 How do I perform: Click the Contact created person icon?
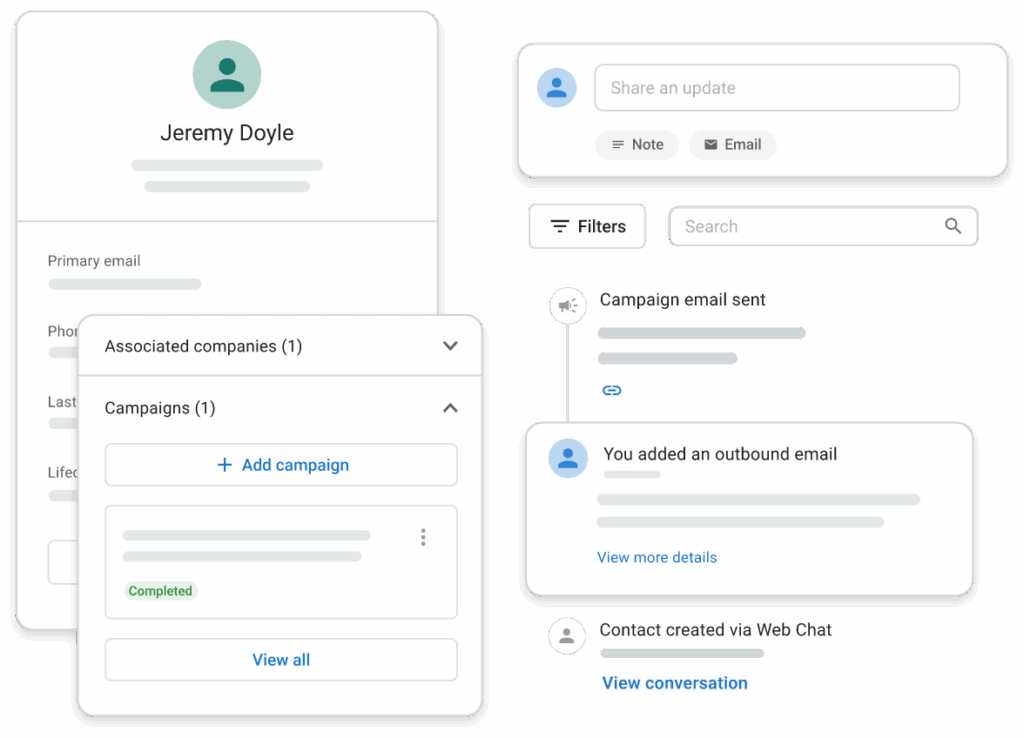567,635
